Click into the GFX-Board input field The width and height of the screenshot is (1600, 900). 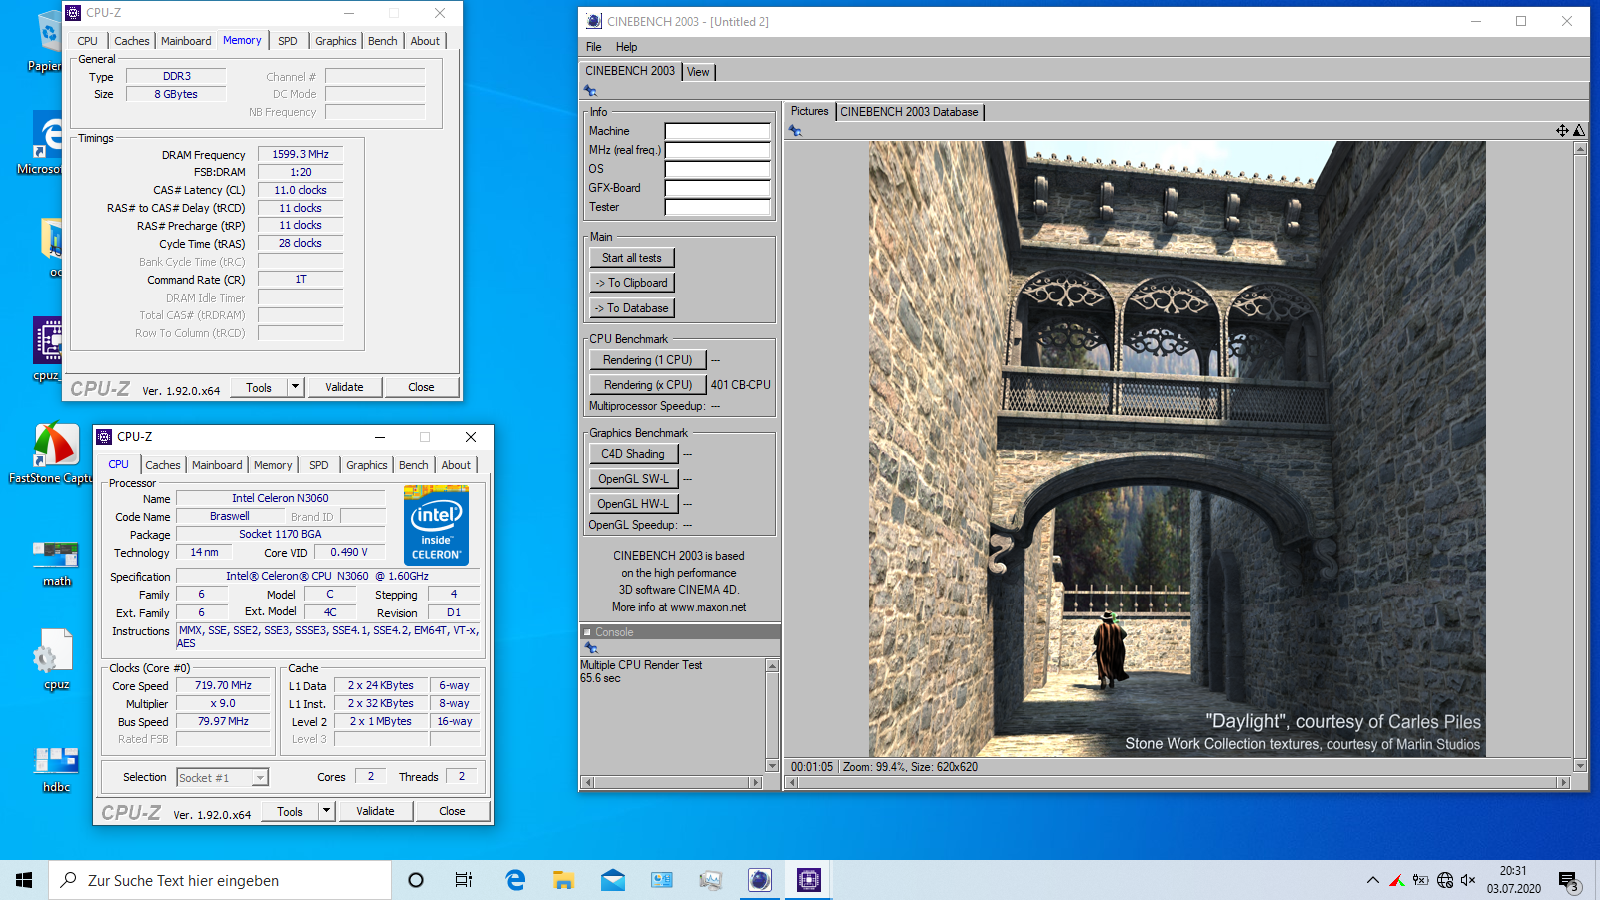[718, 188]
